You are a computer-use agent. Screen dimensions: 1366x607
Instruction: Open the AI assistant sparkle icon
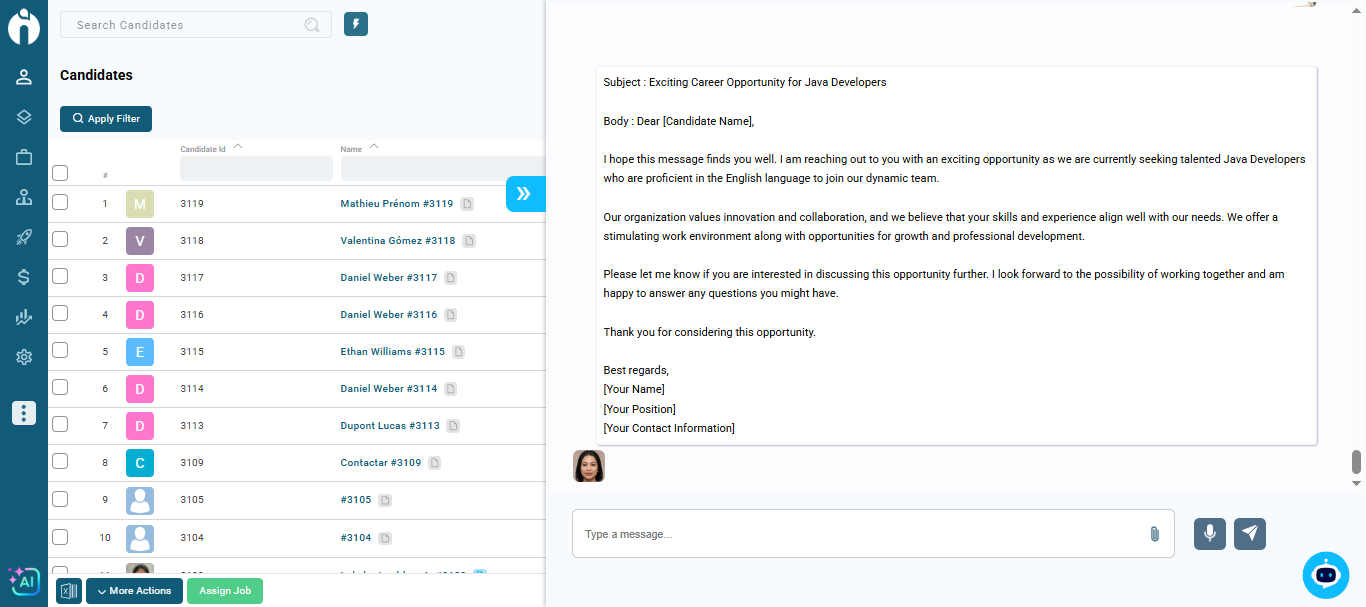tap(23, 581)
